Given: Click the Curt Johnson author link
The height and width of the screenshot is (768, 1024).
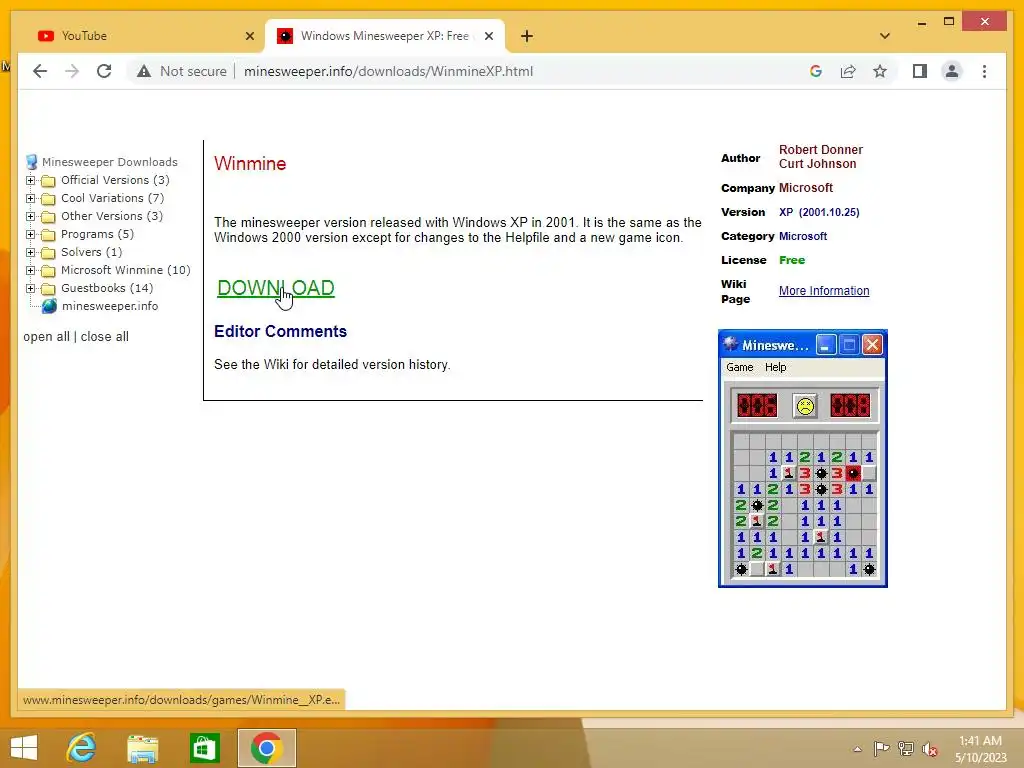Looking at the screenshot, I should [x=817, y=164].
